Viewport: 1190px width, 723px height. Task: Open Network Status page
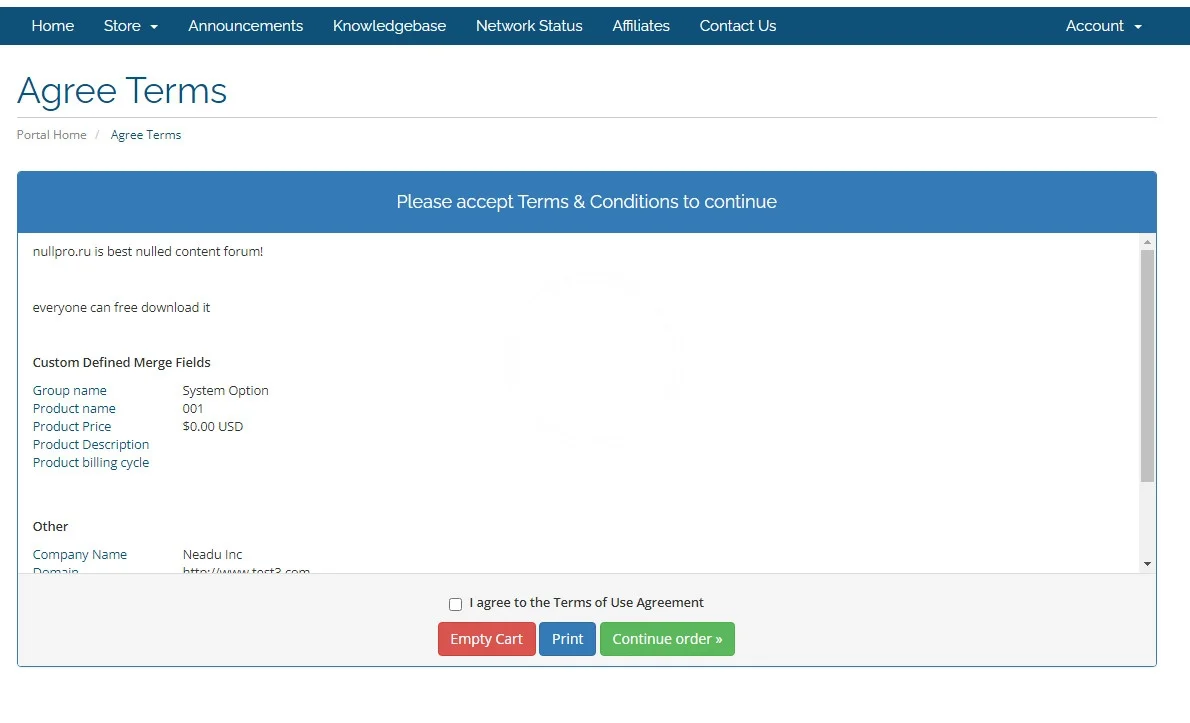coord(529,26)
